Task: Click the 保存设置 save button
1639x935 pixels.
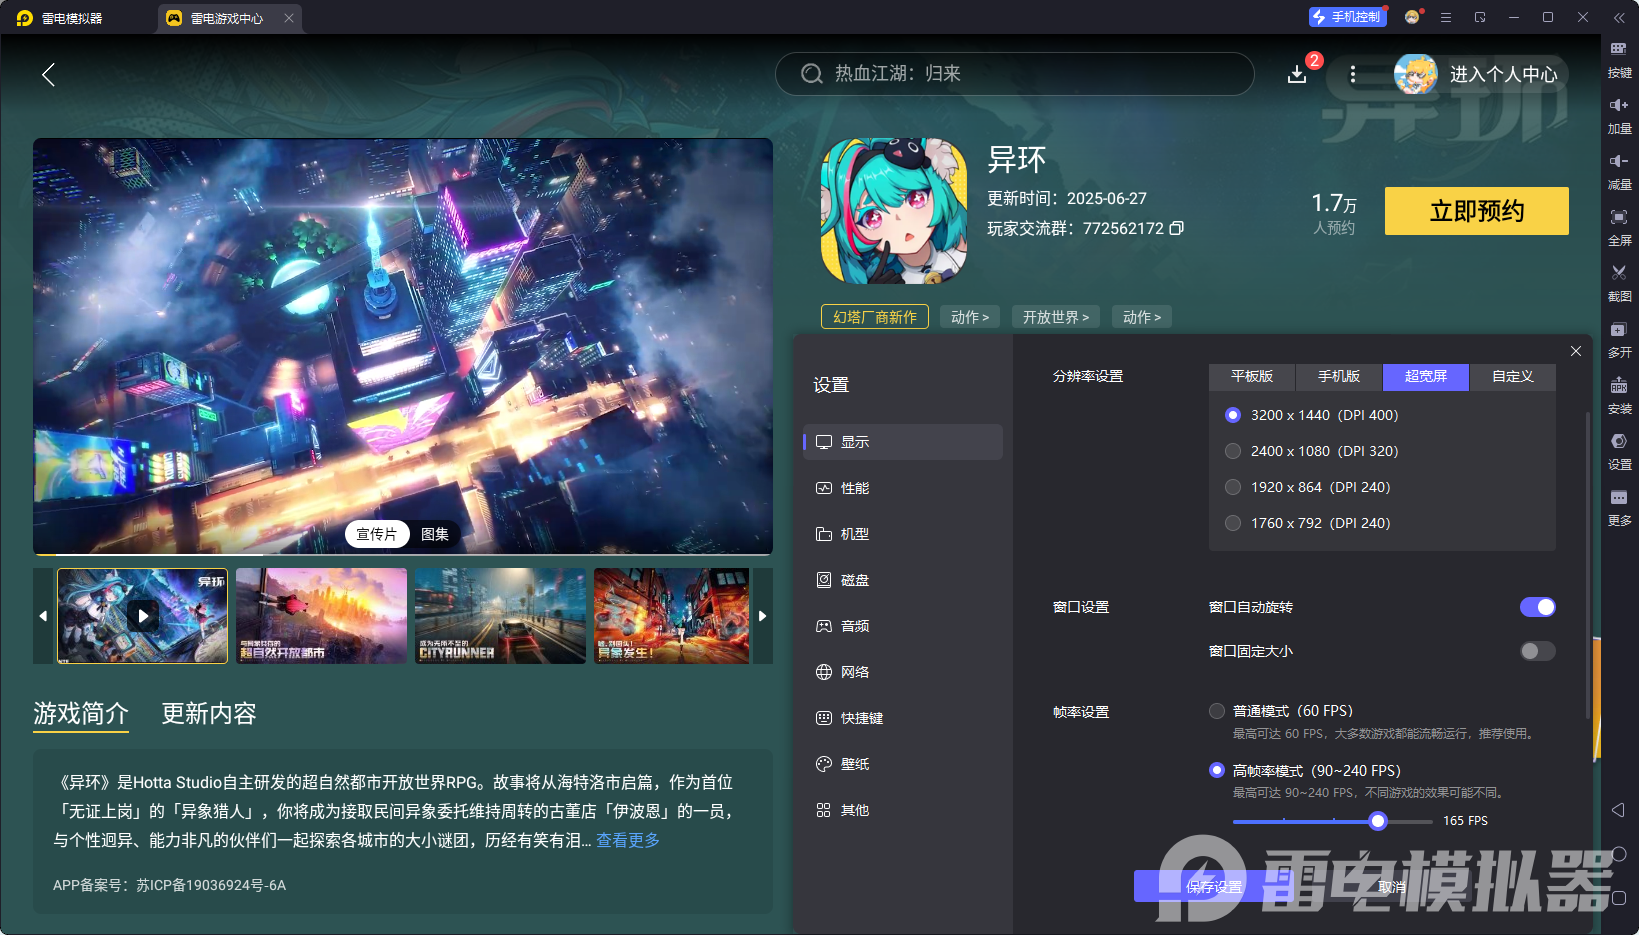Action: [1214, 887]
